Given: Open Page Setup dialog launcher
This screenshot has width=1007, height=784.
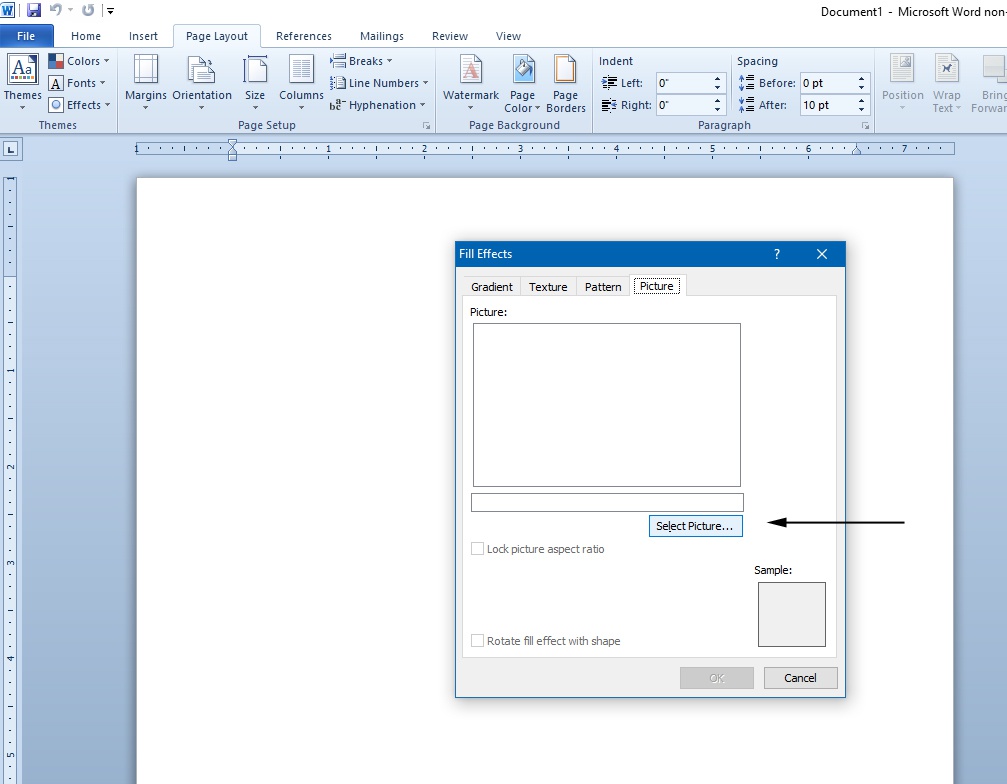Looking at the screenshot, I should point(426,126).
